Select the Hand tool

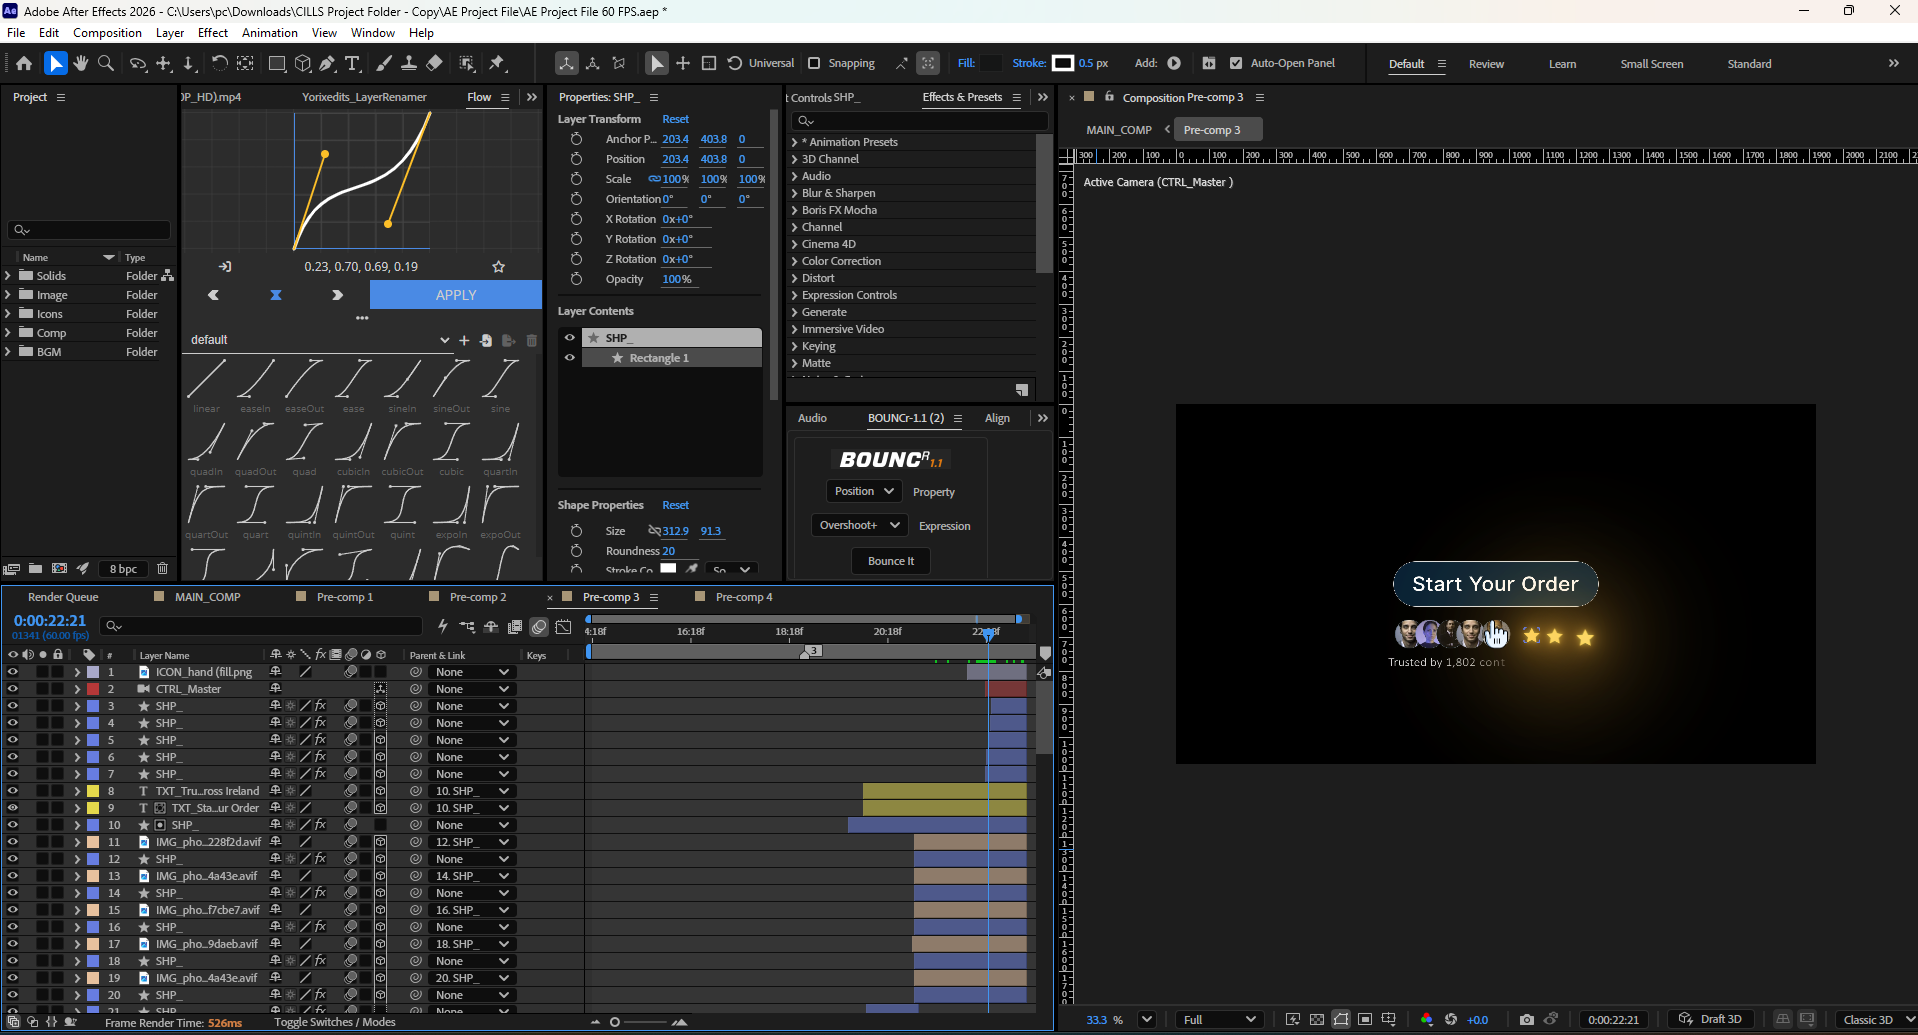coord(81,63)
